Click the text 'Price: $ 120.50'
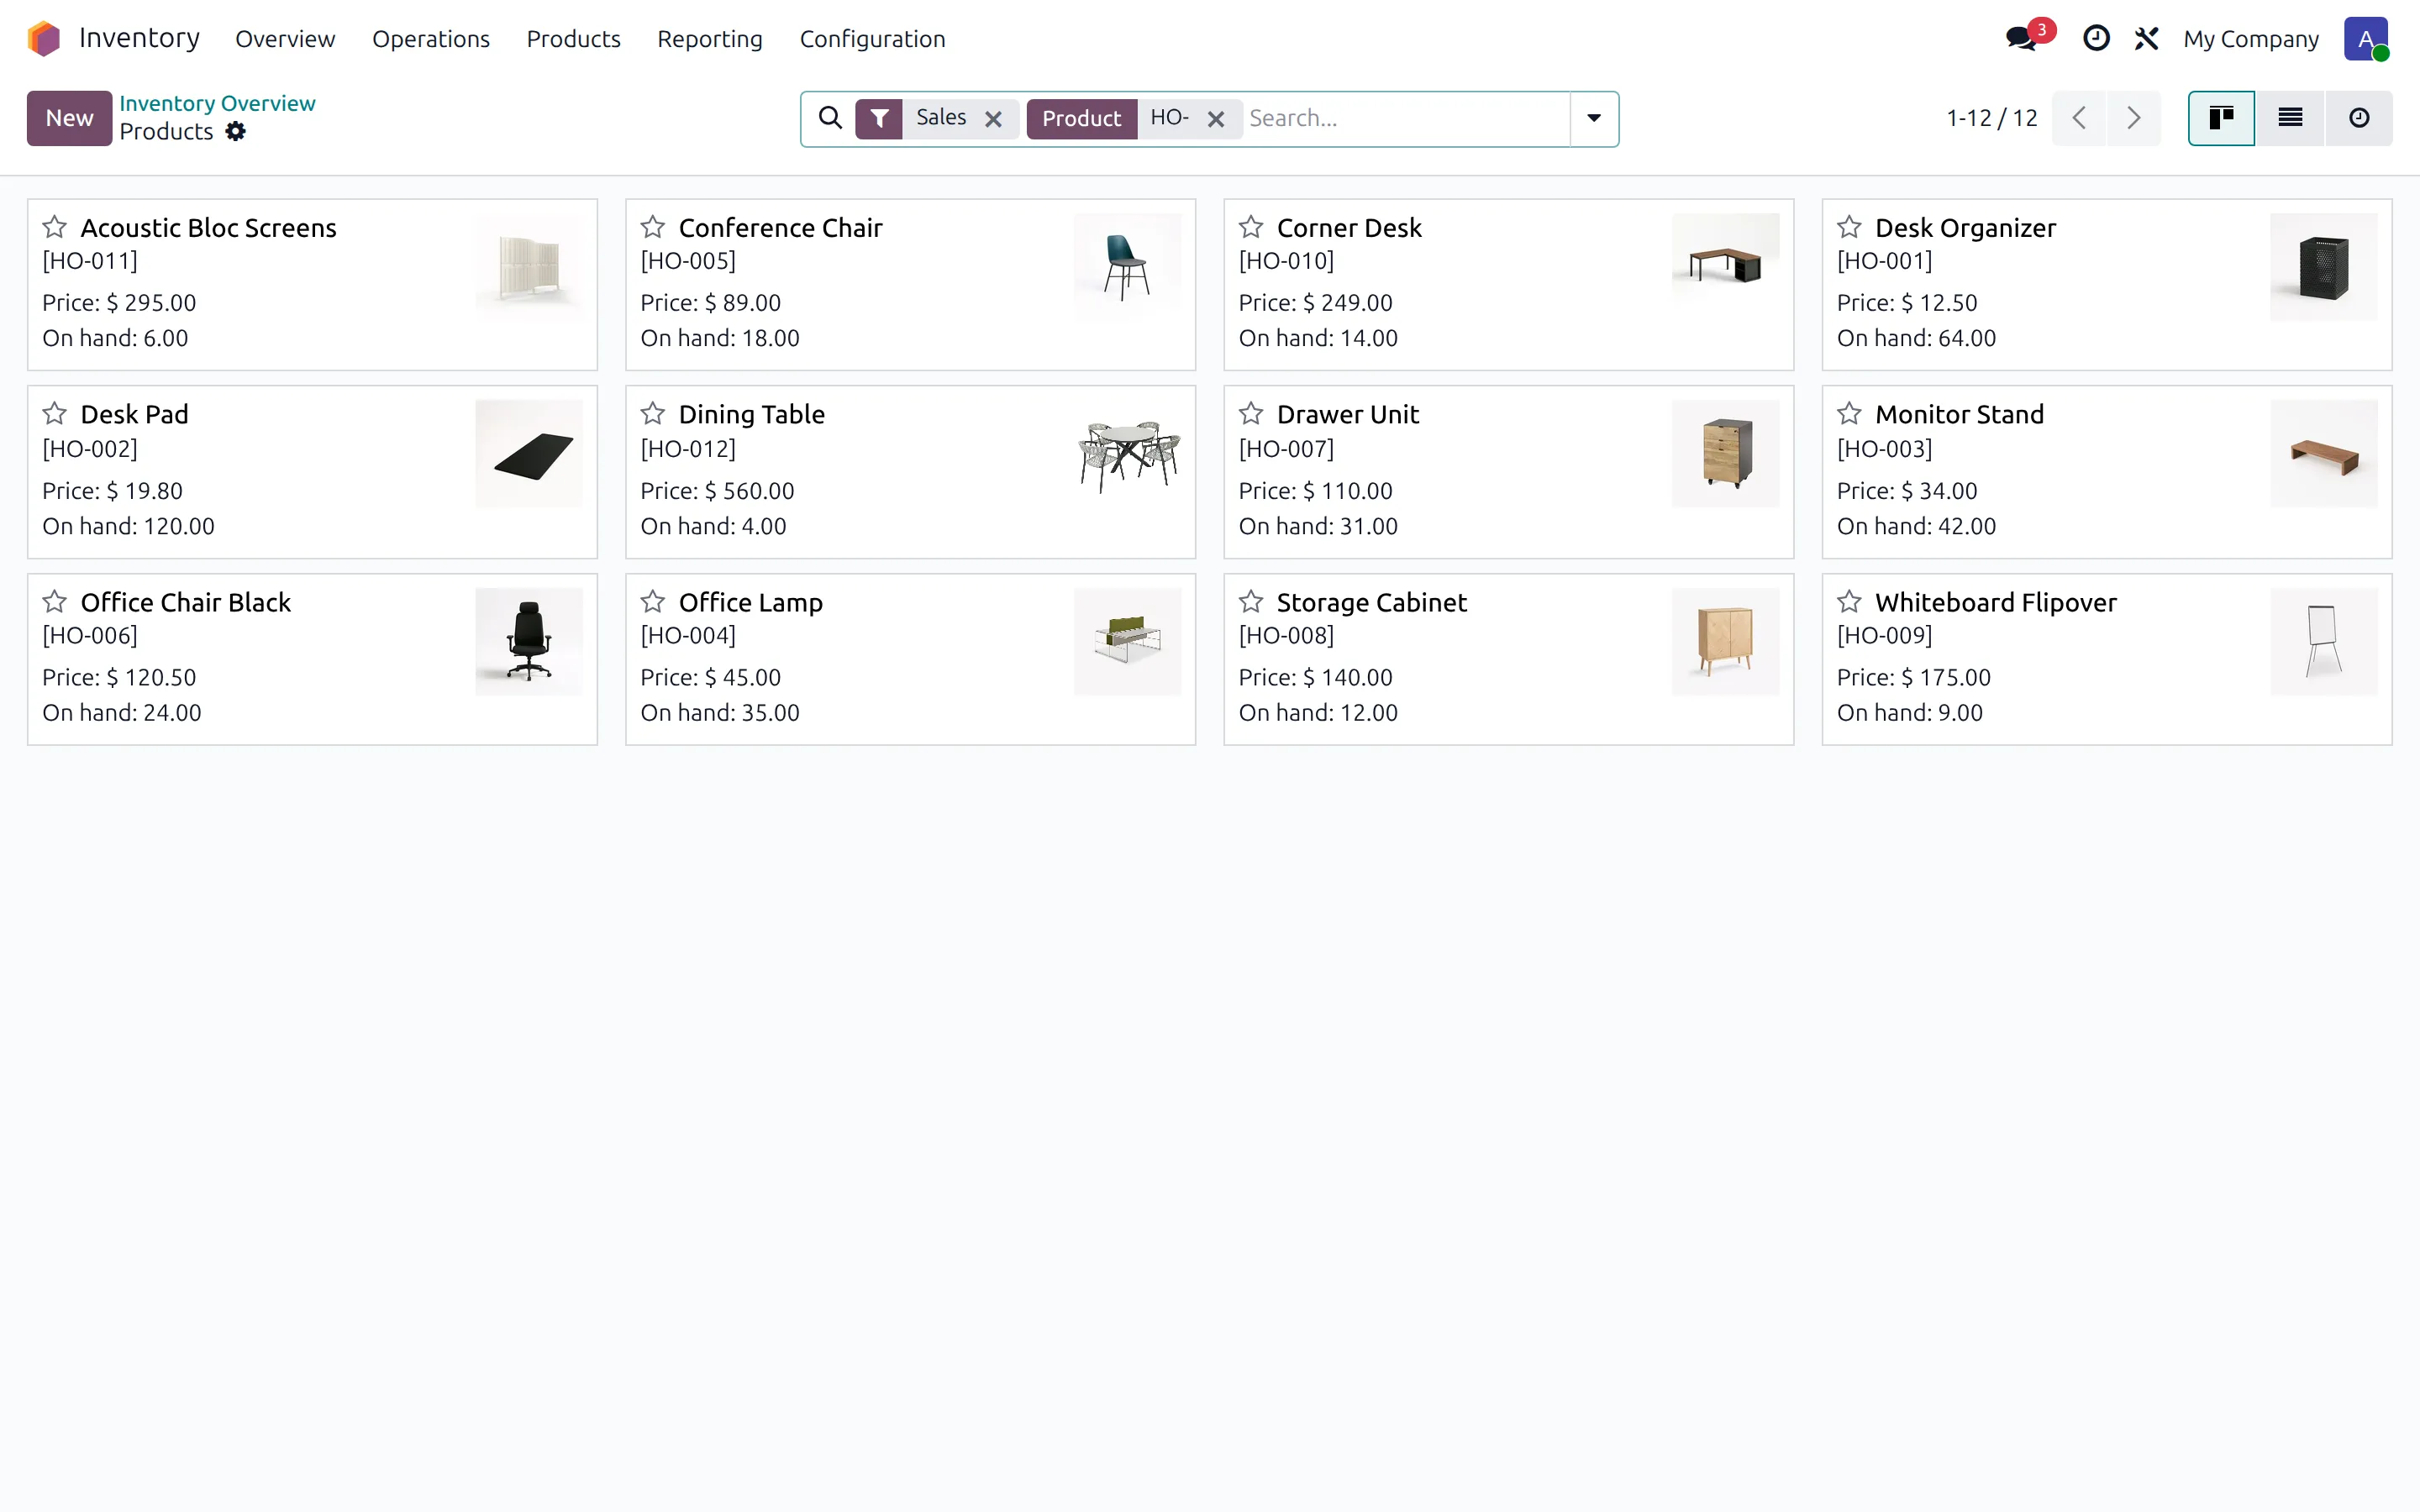The height and width of the screenshot is (1512, 2420). click(119, 677)
